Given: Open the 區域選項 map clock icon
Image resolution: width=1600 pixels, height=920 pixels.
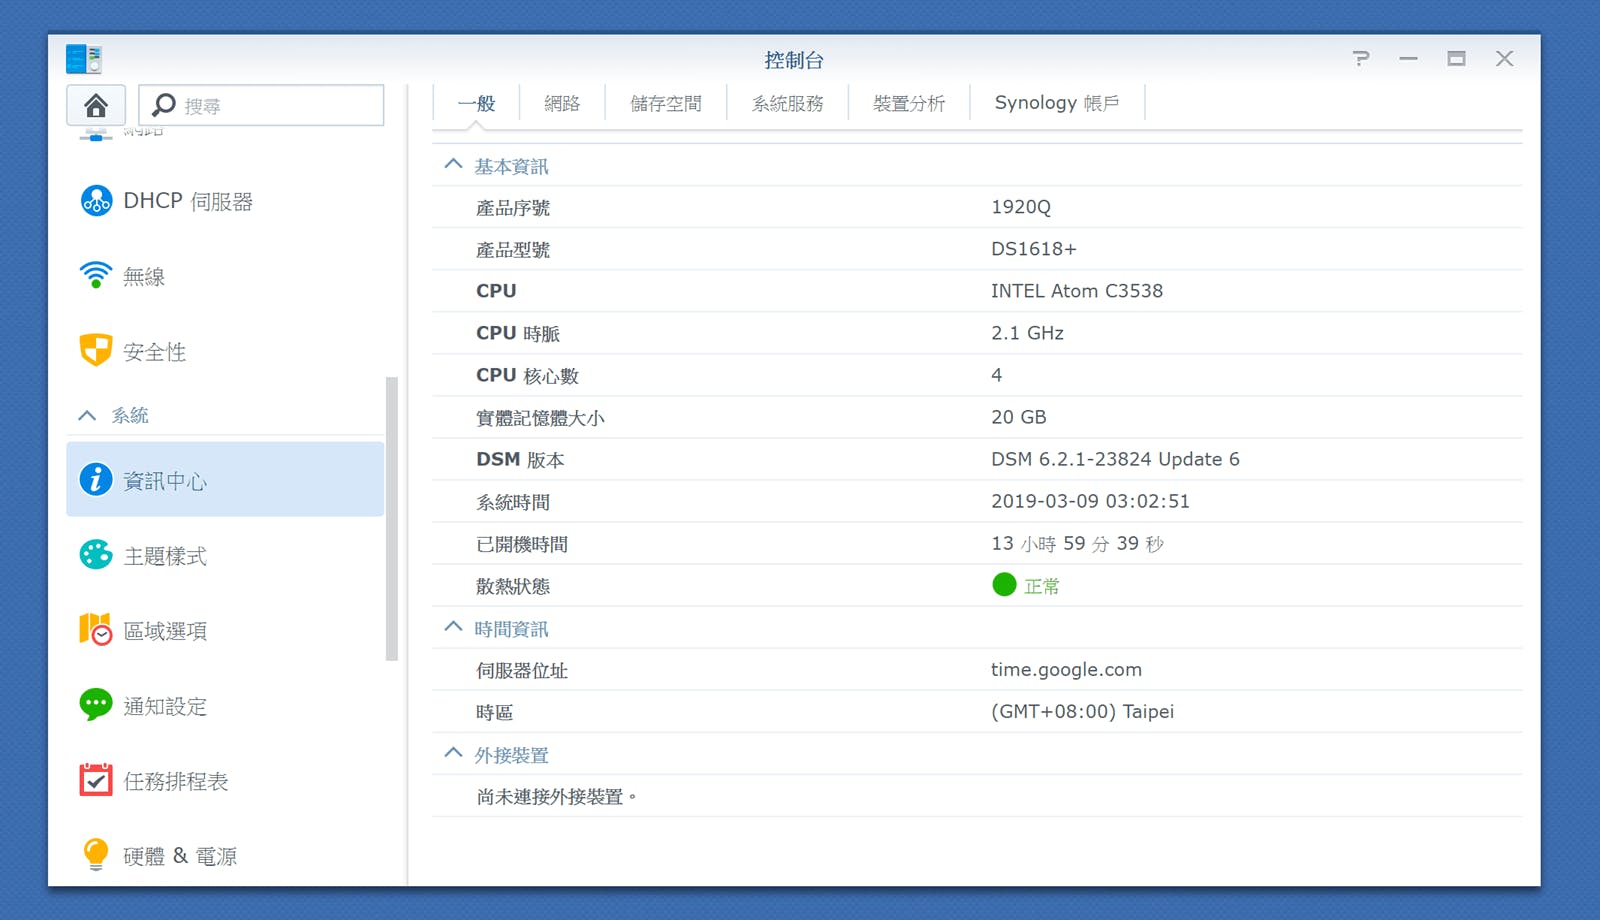Looking at the screenshot, I should click(x=96, y=629).
